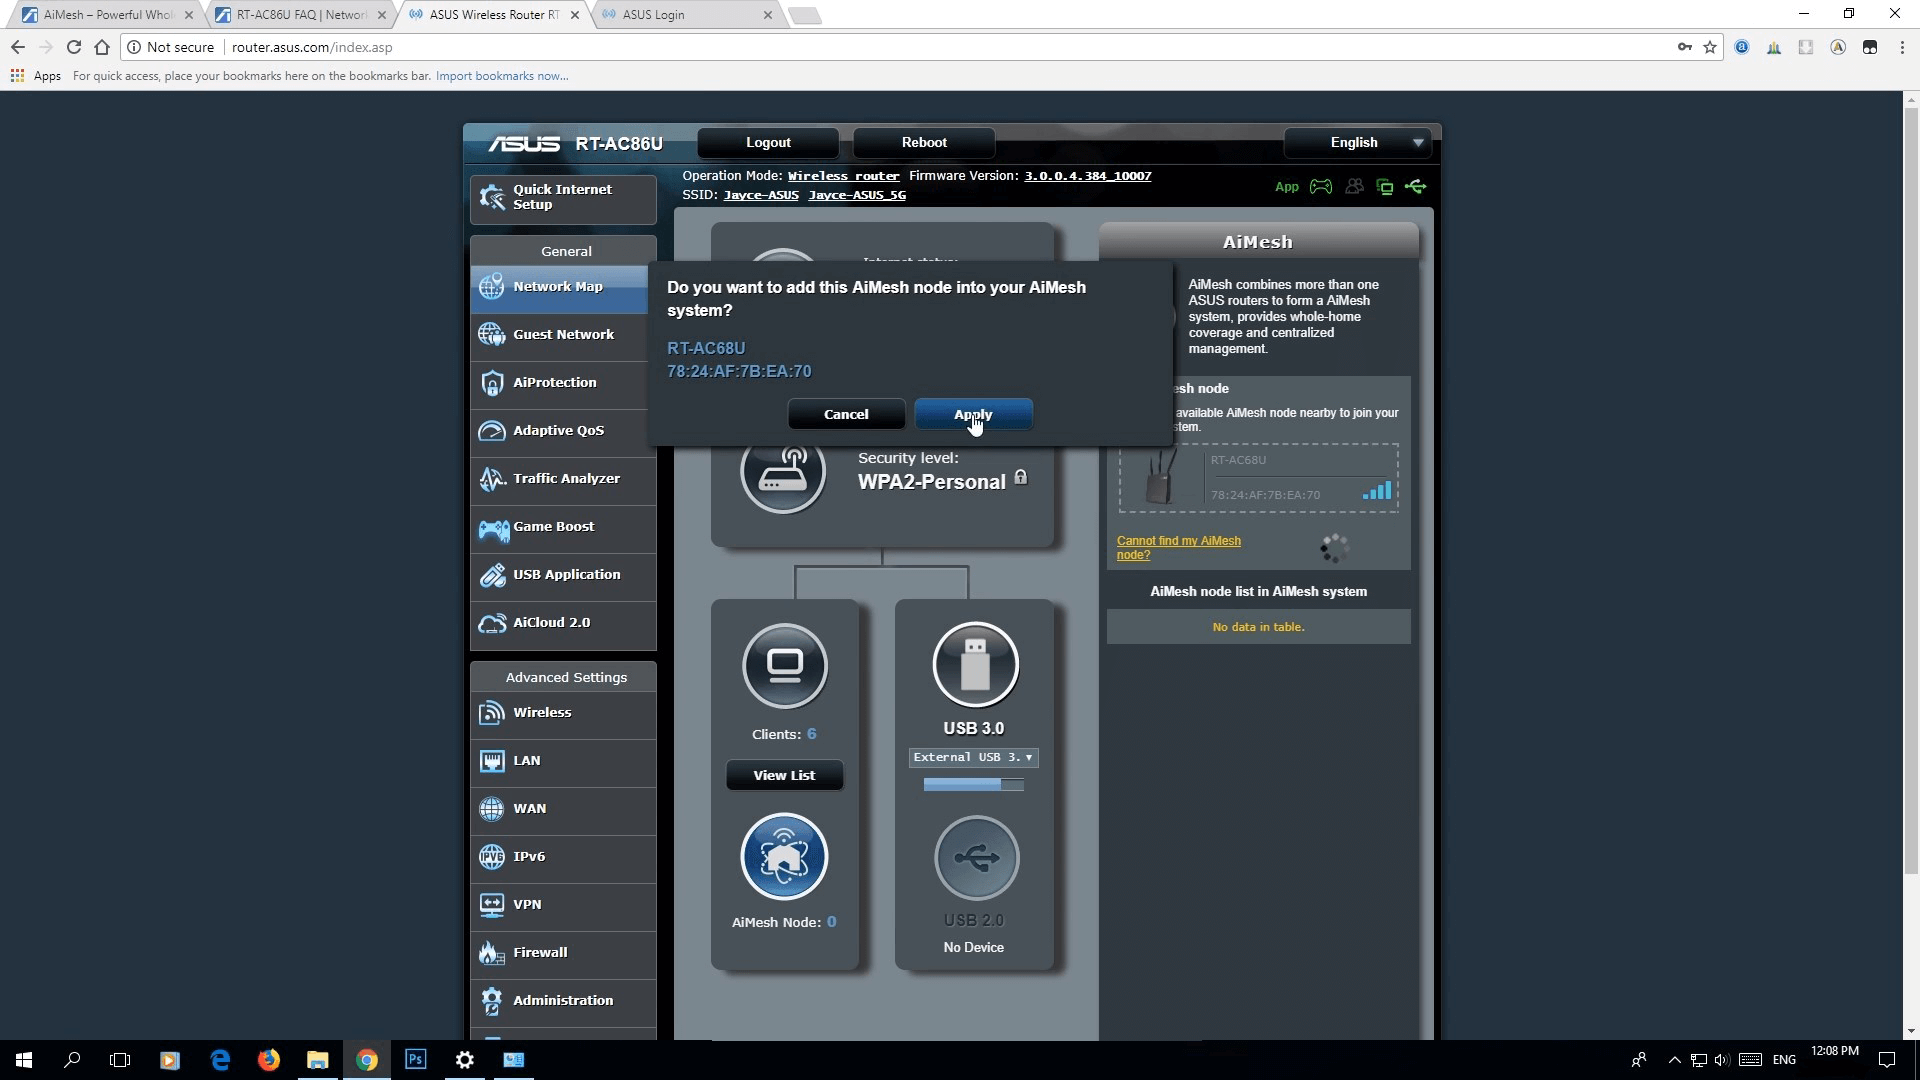1920x1080 pixels.
Task: Click the Clients computer circle icon
Action: pyautogui.click(x=785, y=666)
